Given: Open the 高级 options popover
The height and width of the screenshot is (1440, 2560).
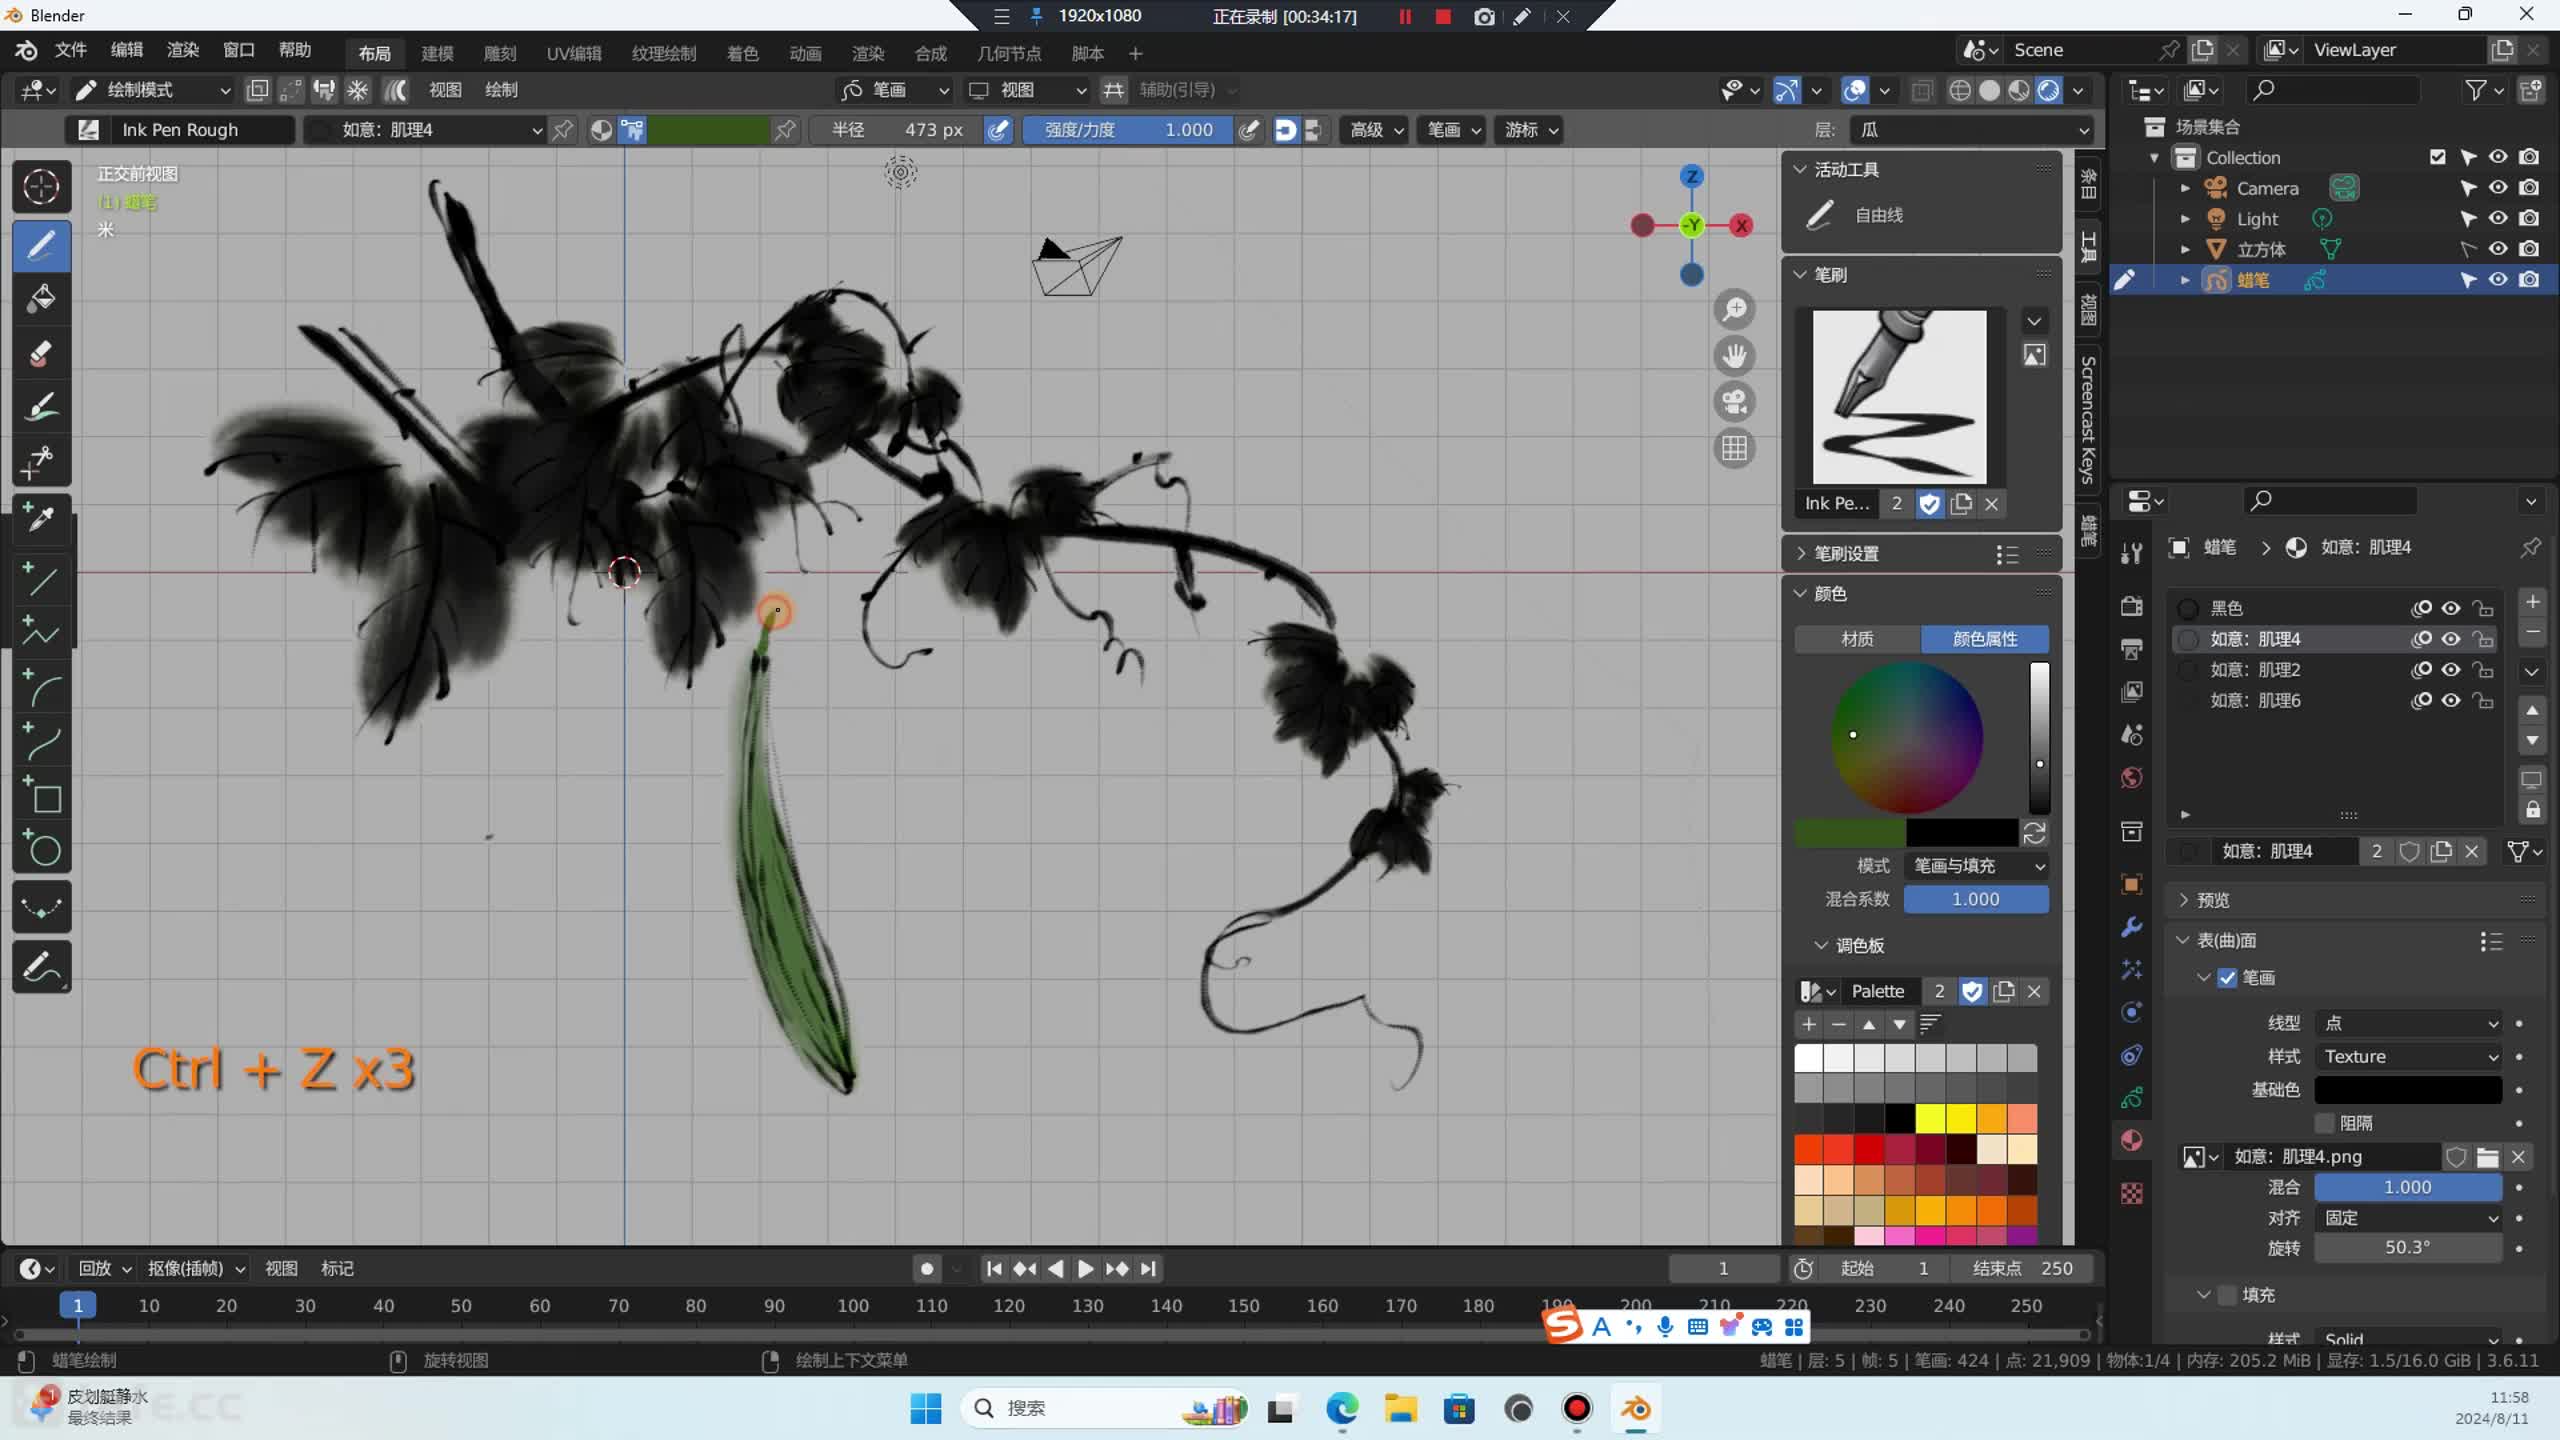Looking at the screenshot, I should tap(1376, 130).
